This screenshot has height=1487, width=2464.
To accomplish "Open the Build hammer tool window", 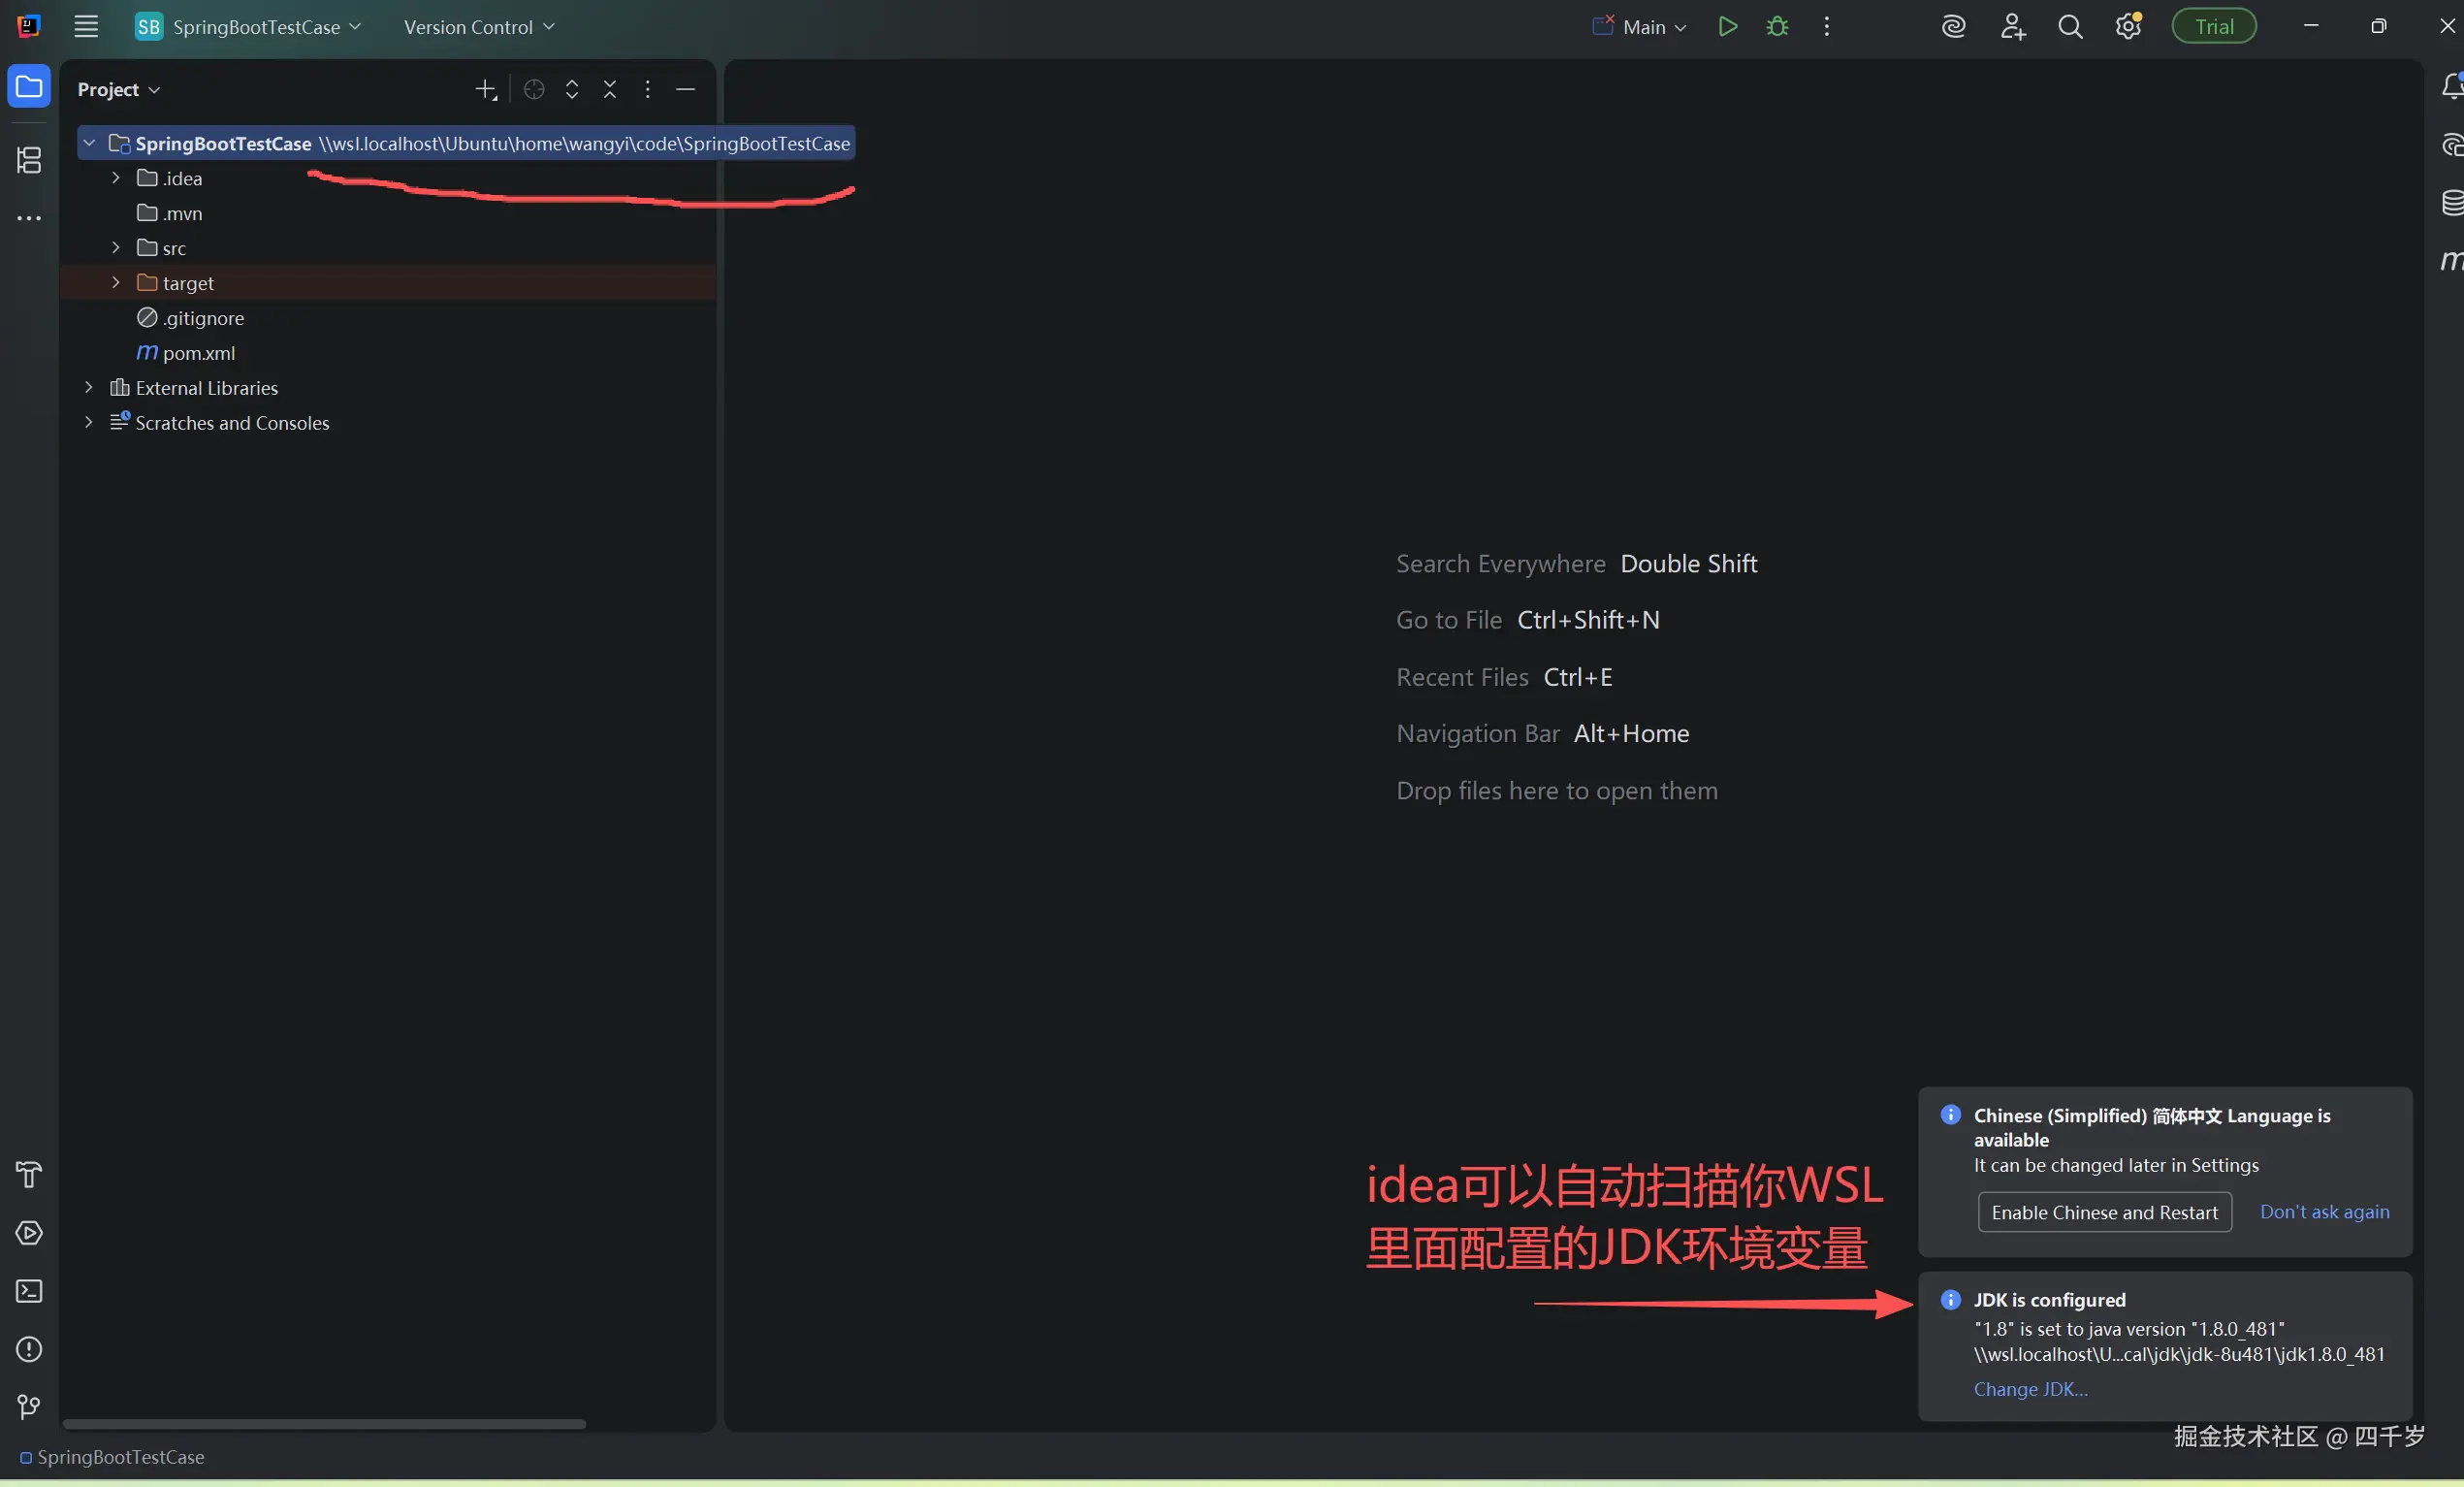I will click(x=29, y=1174).
